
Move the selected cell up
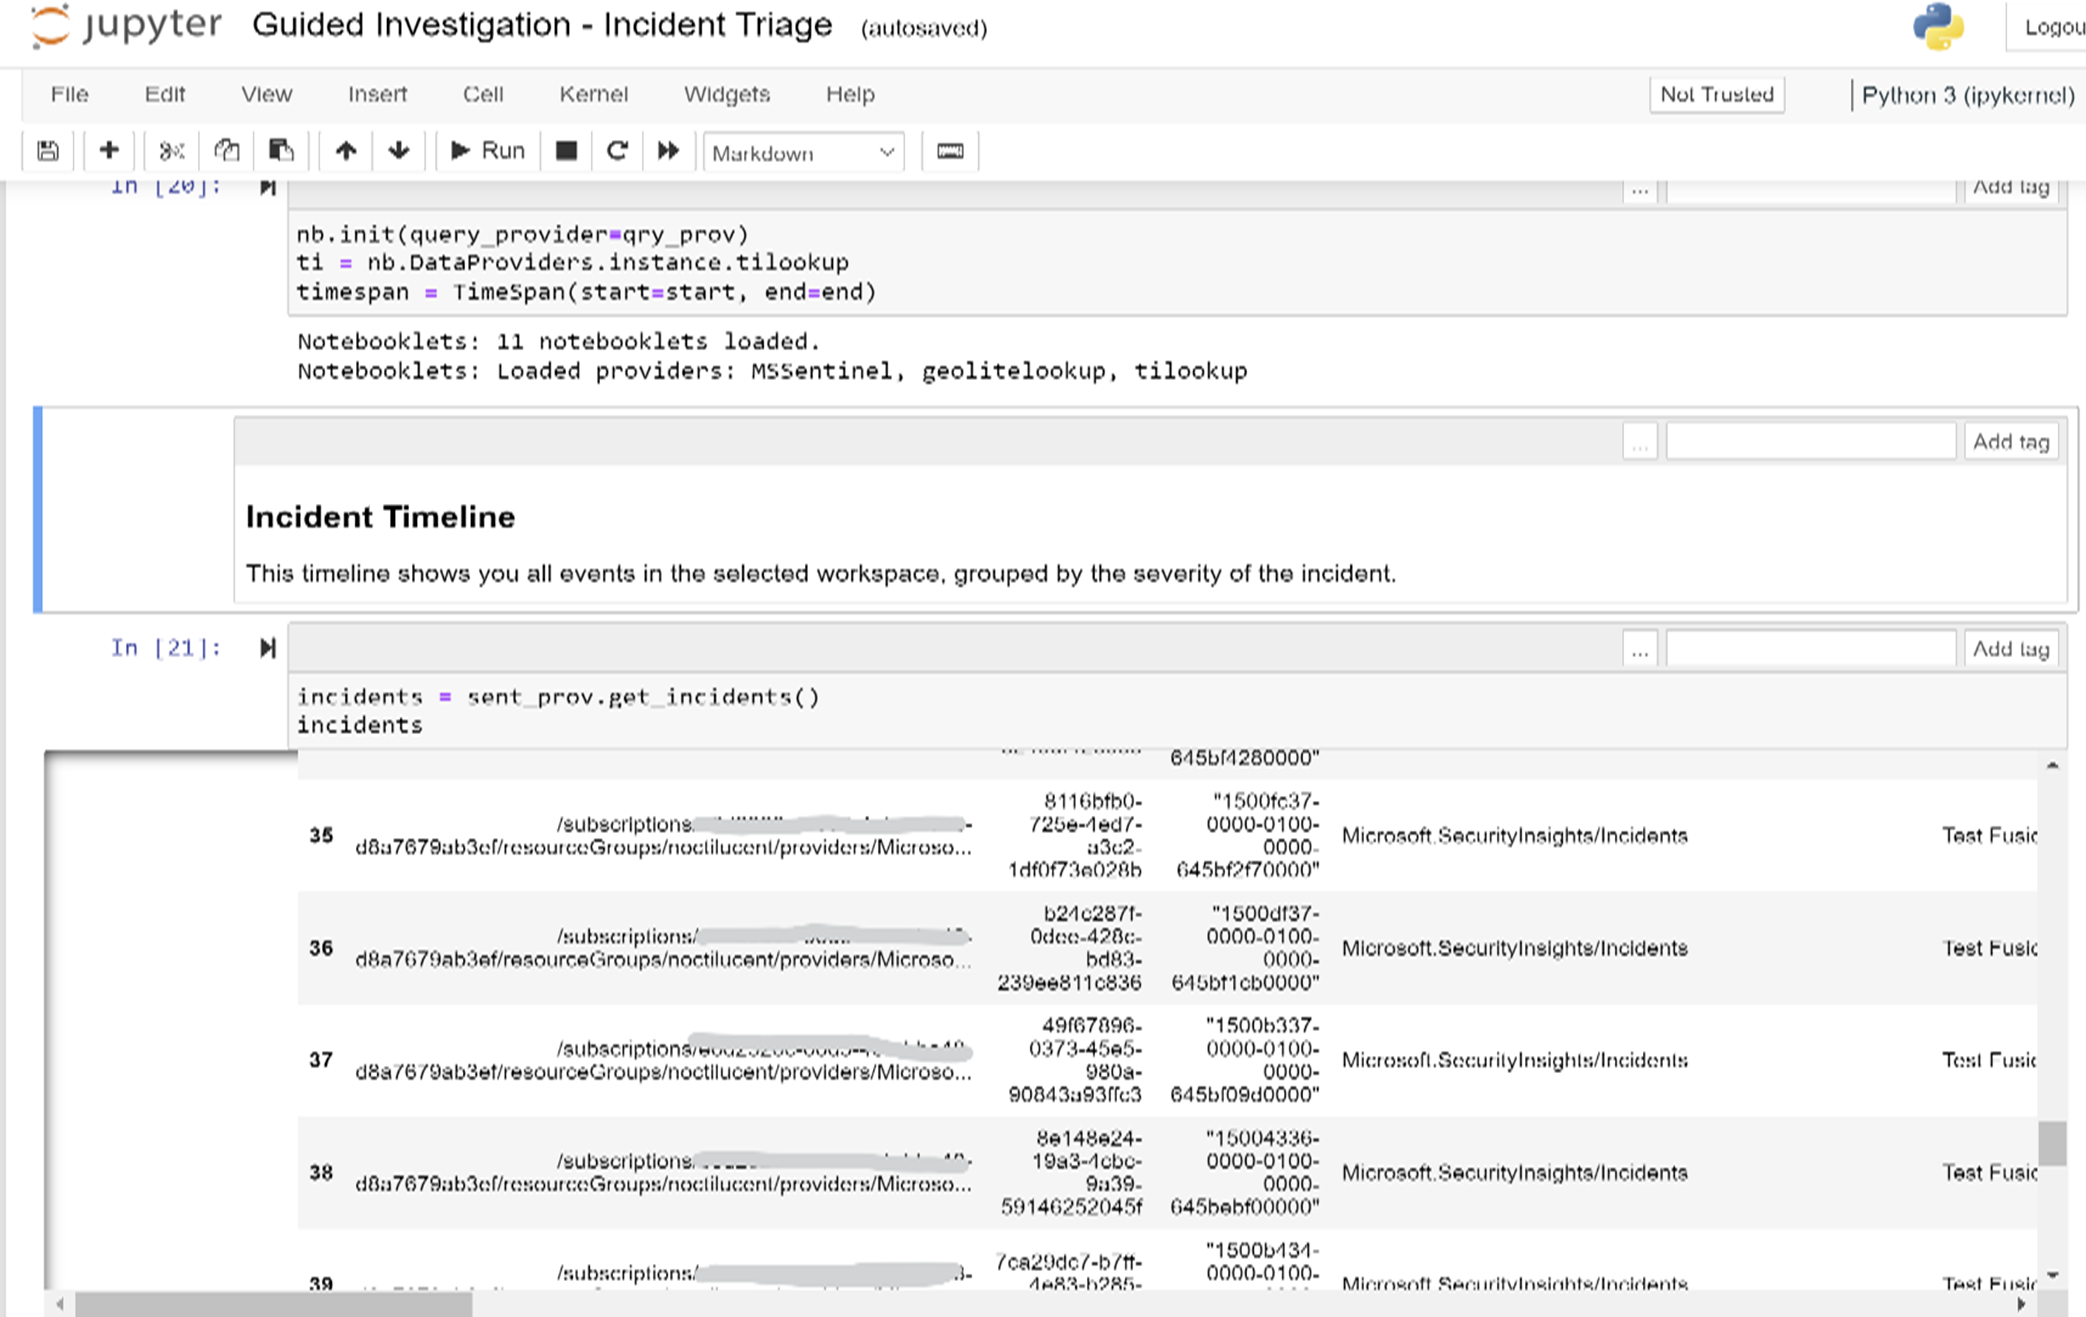[x=345, y=150]
